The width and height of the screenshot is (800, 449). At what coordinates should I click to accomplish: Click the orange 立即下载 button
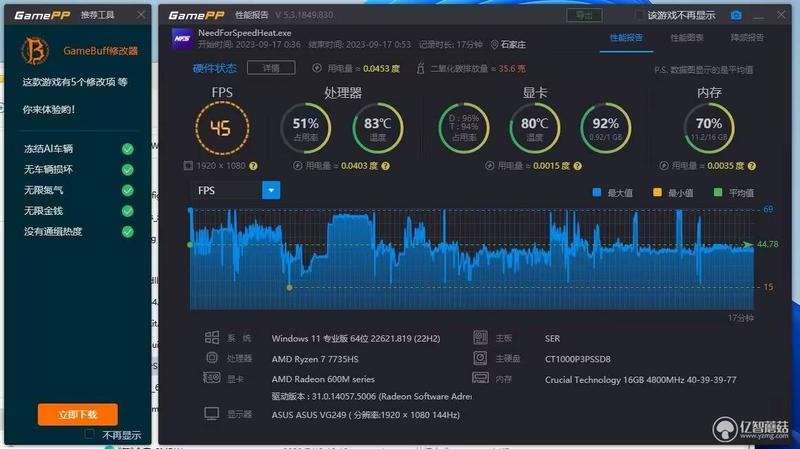point(78,414)
